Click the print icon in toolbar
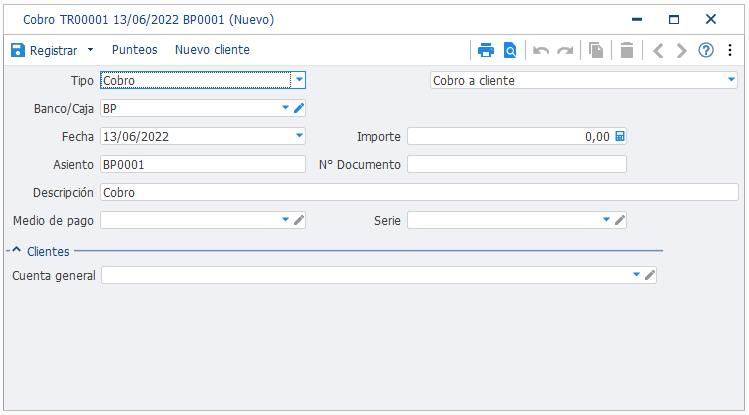The height and width of the screenshot is (415, 749). tap(486, 50)
